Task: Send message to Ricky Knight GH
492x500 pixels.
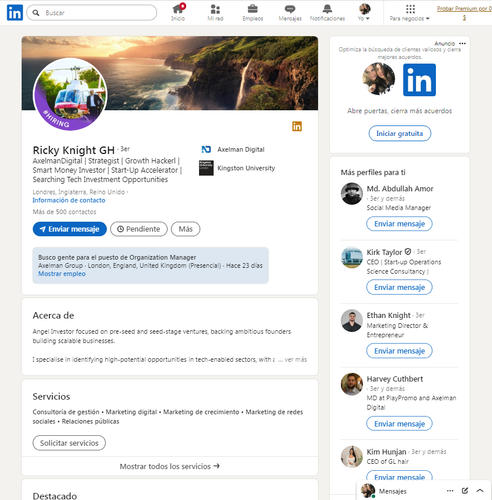Action: coord(70,229)
